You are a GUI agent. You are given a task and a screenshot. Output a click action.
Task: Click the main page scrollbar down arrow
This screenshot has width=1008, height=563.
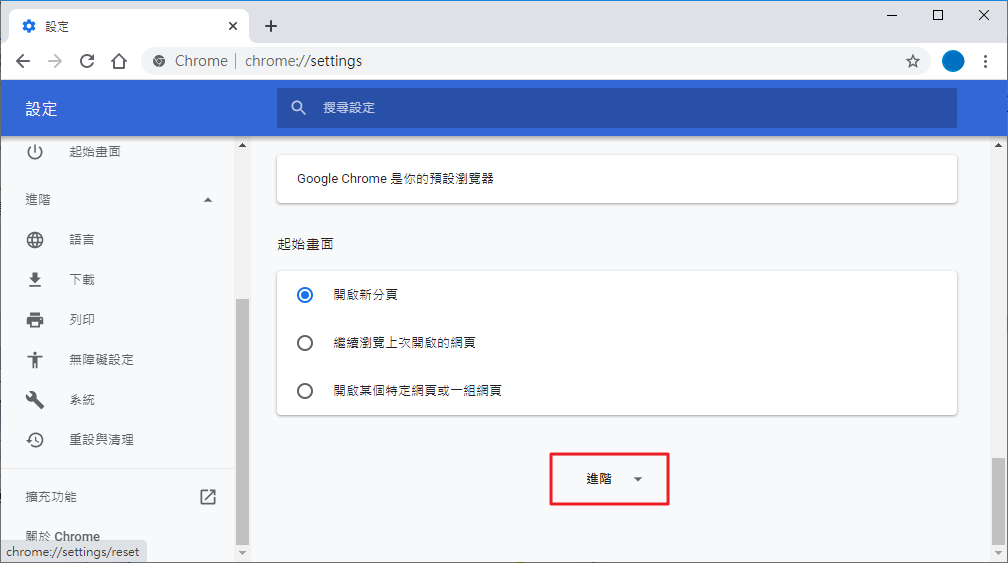pyautogui.click(x=998, y=553)
